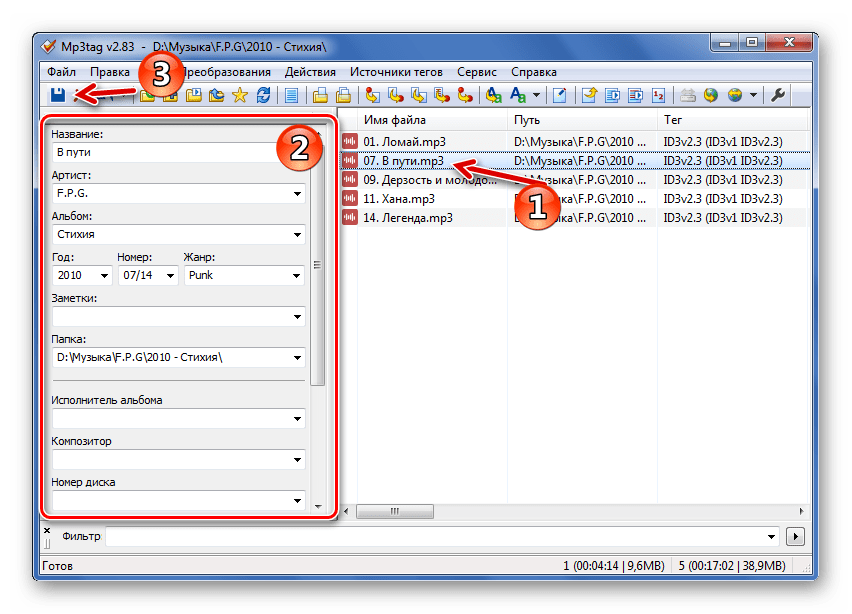Open the options wrench icon
Image resolution: width=852 pixels, height=614 pixels.
tap(779, 96)
